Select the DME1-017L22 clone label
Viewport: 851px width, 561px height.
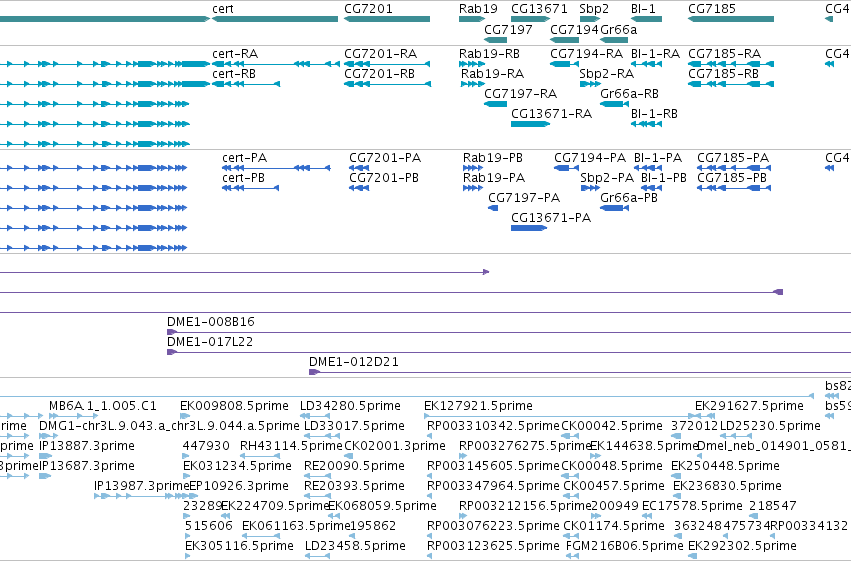pos(210,342)
